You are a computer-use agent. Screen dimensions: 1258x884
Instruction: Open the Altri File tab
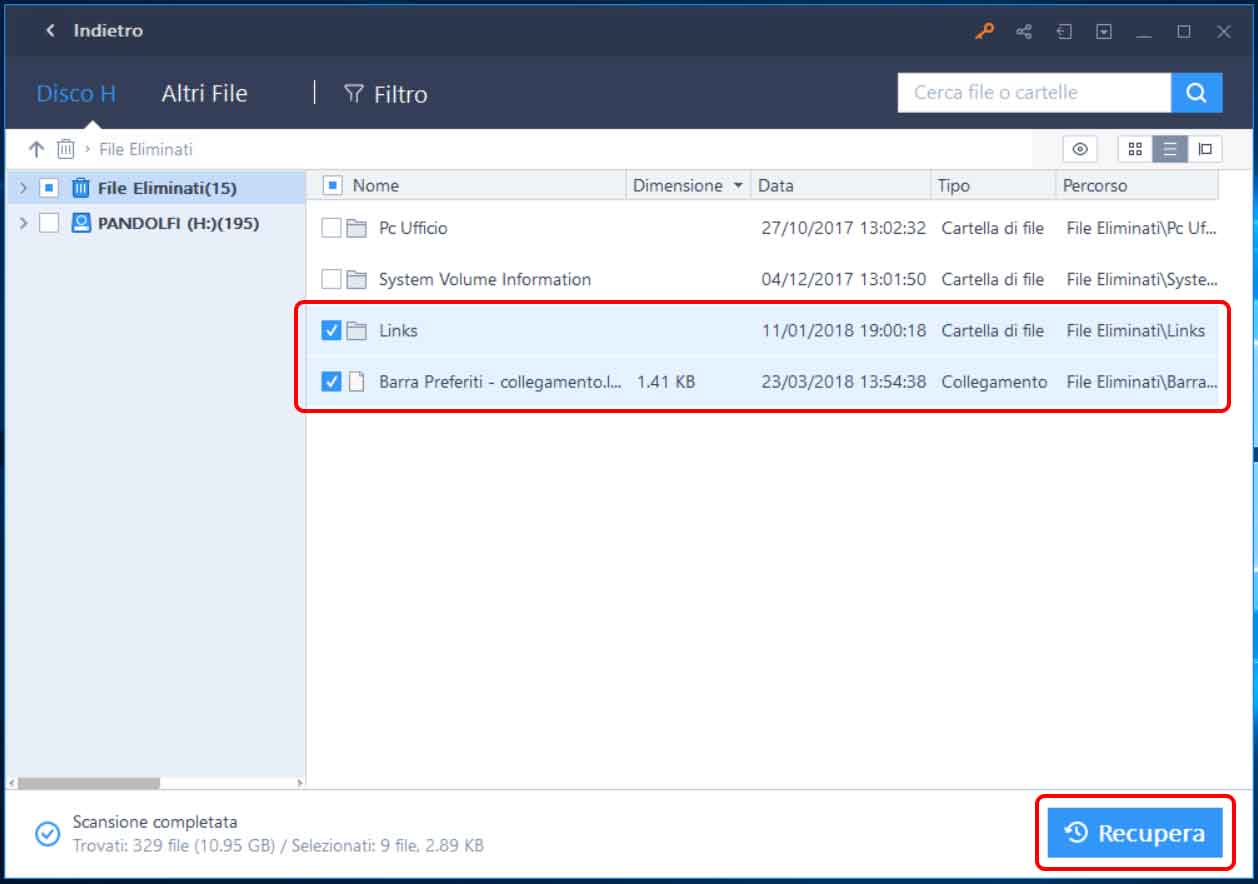[204, 94]
